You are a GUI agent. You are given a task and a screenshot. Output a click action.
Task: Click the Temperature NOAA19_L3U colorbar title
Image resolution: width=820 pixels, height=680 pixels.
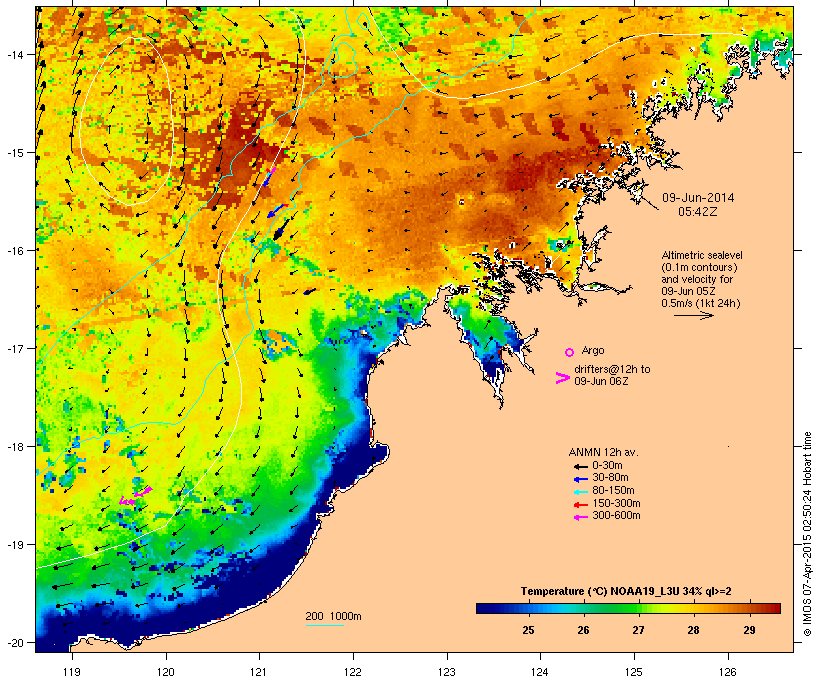(626, 592)
